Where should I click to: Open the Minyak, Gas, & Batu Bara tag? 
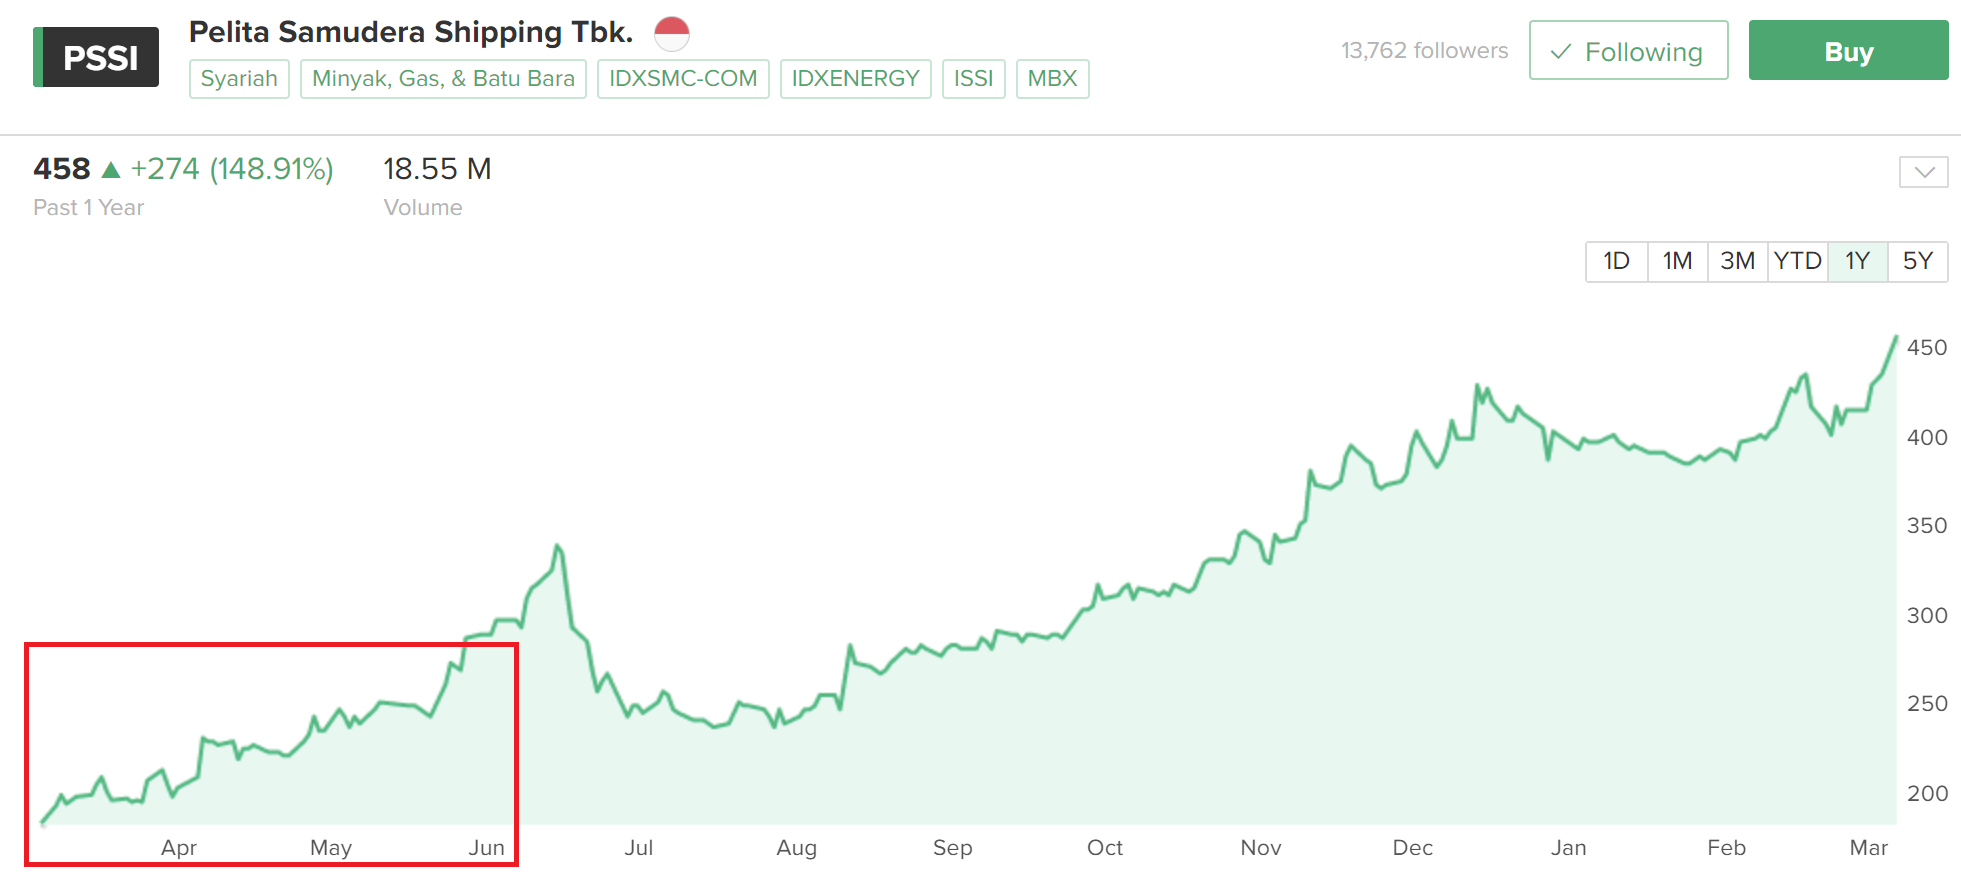pos(443,79)
